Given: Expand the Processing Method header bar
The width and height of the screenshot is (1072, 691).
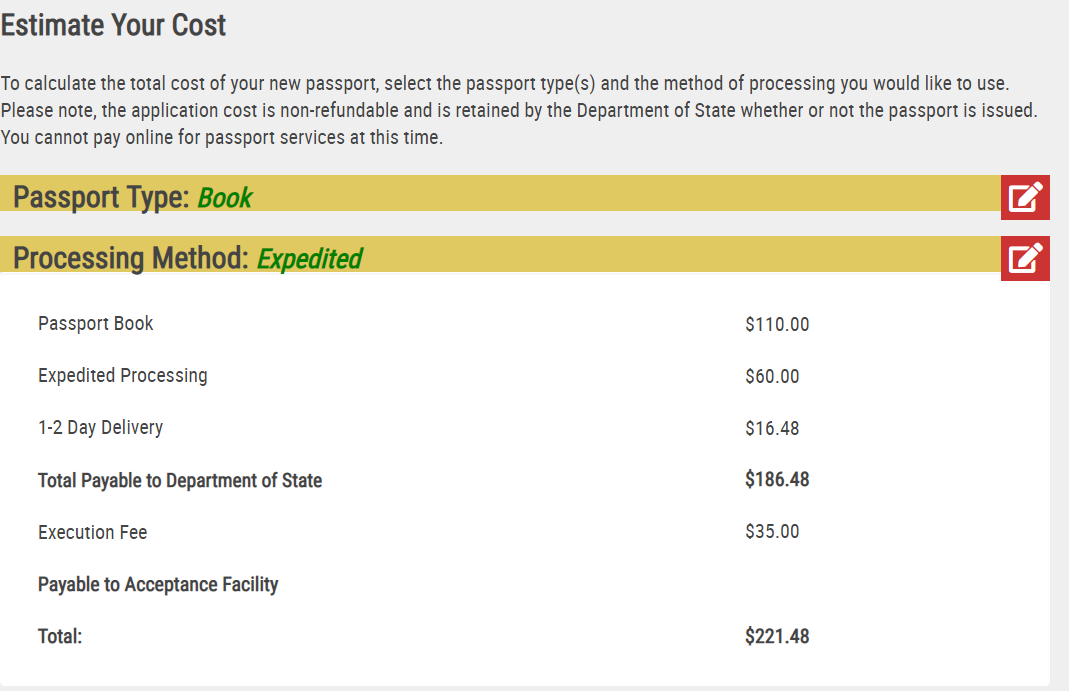Looking at the screenshot, I should tap(500, 254).
